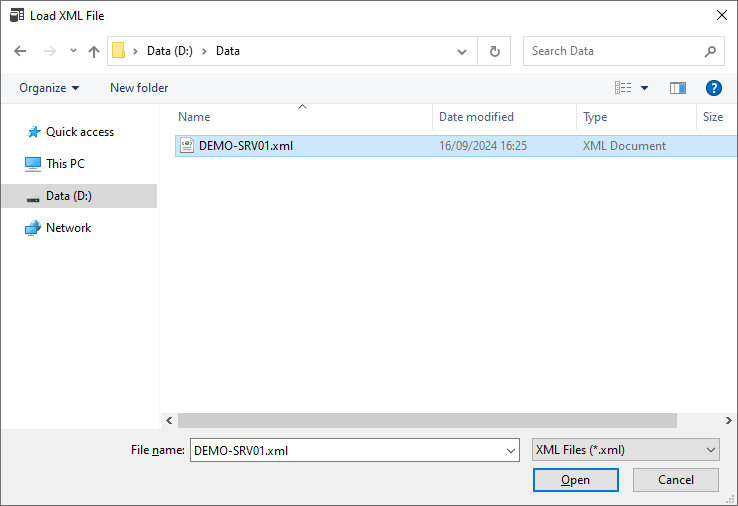Click the search magnifier icon

pyautogui.click(x=710, y=51)
